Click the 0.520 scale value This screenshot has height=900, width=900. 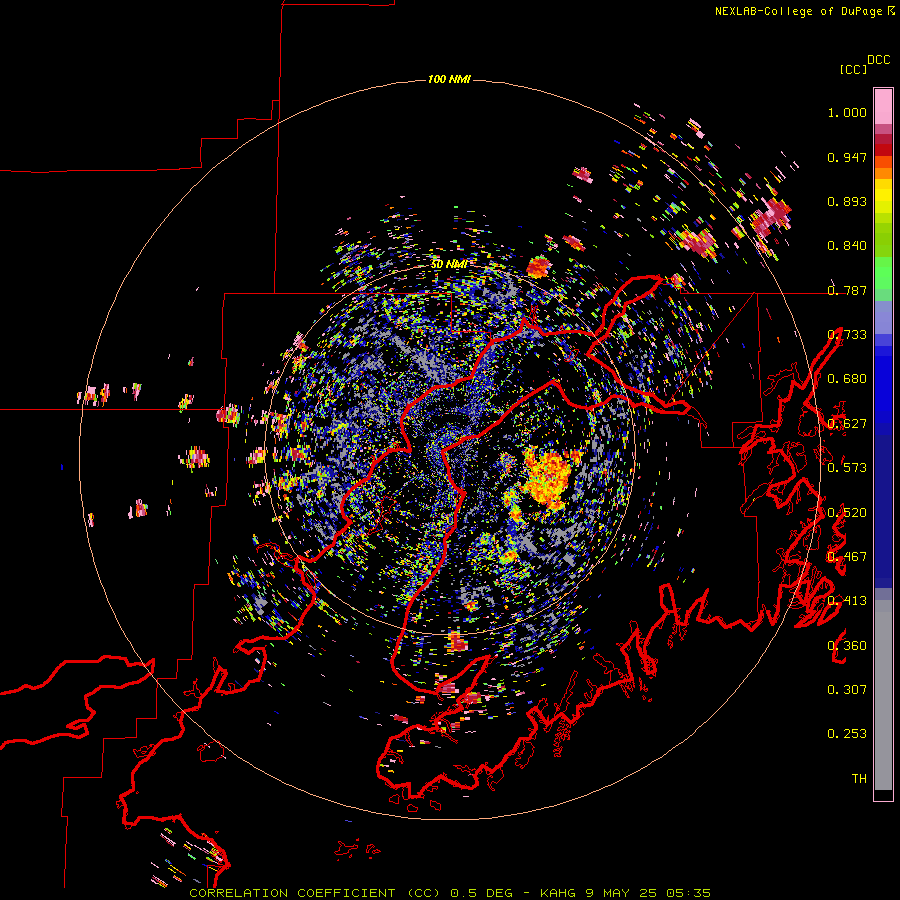(x=847, y=513)
